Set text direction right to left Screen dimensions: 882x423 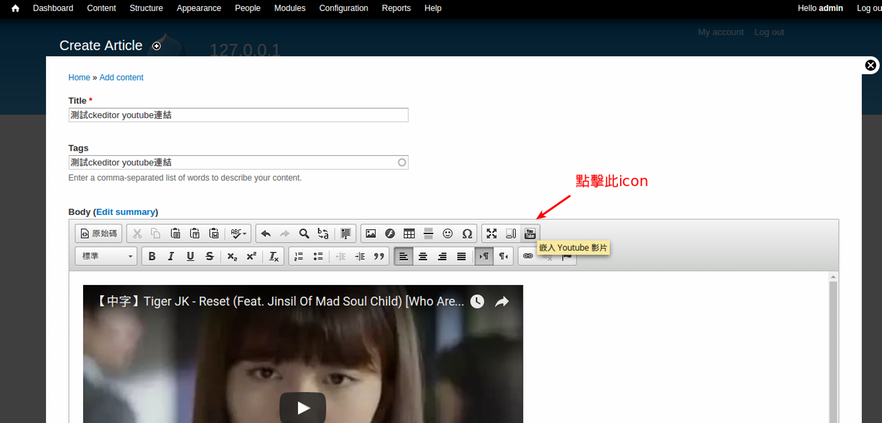503,256
